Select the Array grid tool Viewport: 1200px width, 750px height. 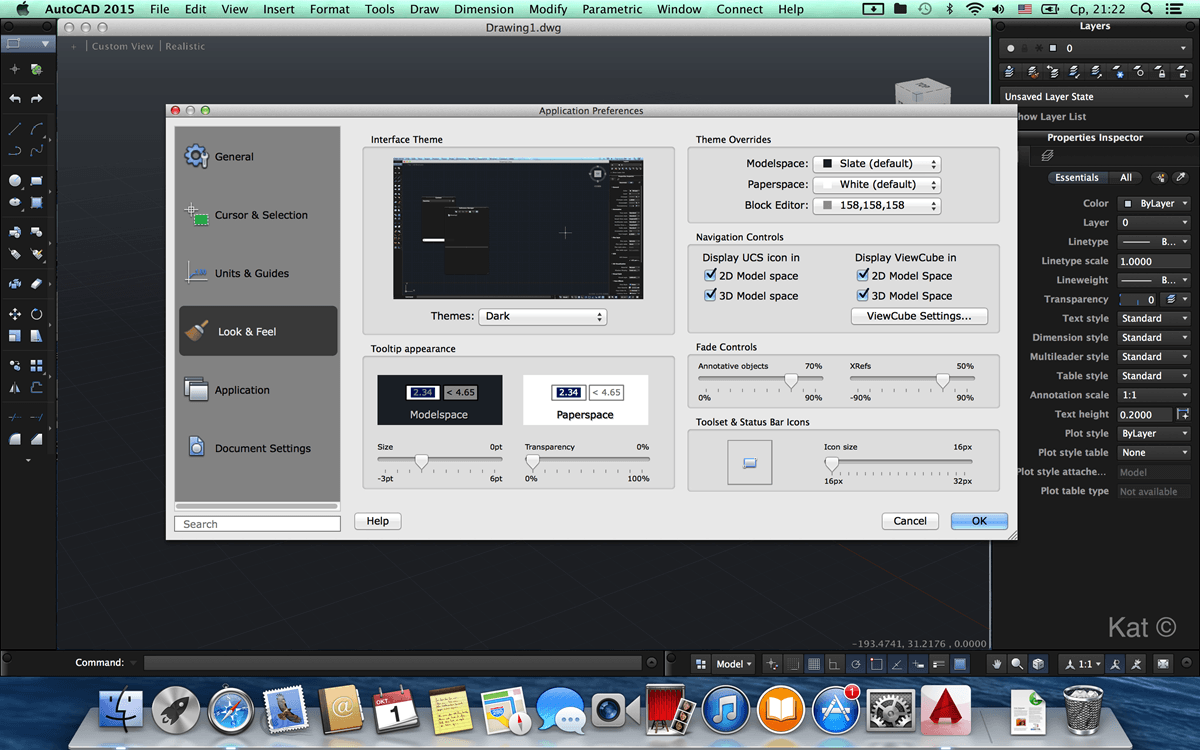[x=37, y=366]
